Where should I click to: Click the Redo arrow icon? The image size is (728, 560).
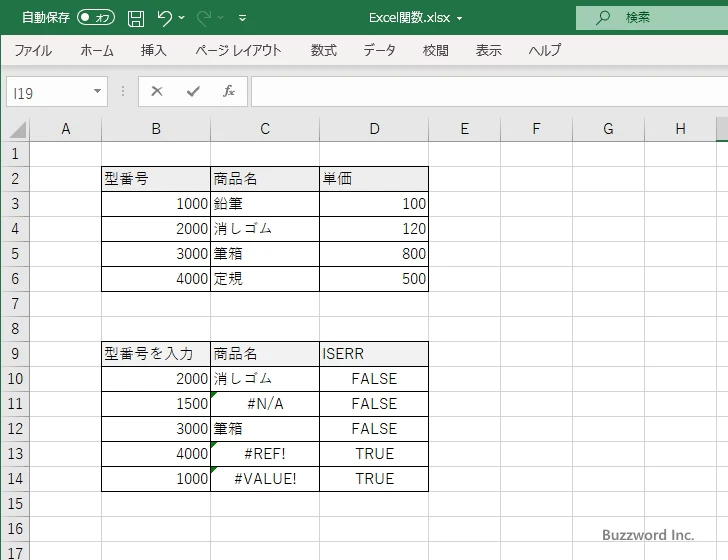pyautogui.click(x=203, y=18)
